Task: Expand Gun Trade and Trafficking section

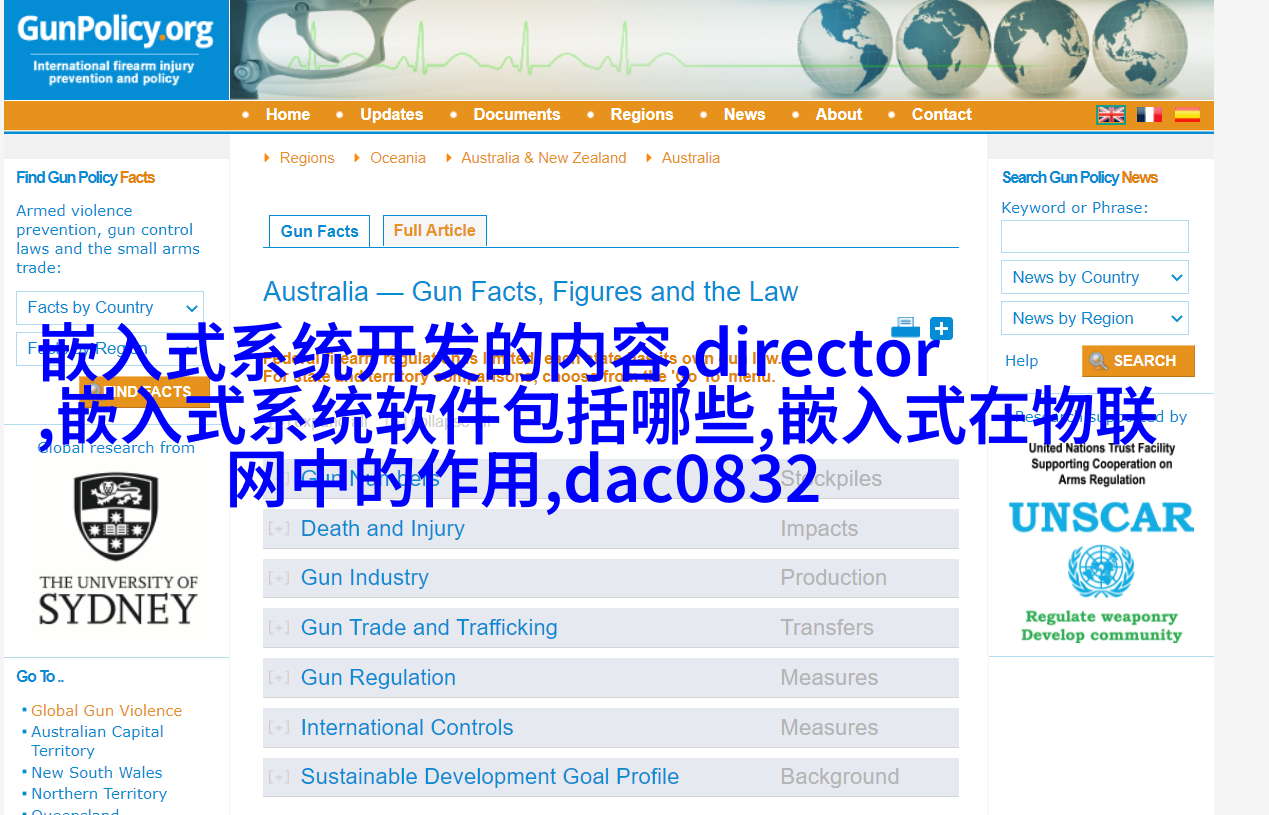Action: 428,628
